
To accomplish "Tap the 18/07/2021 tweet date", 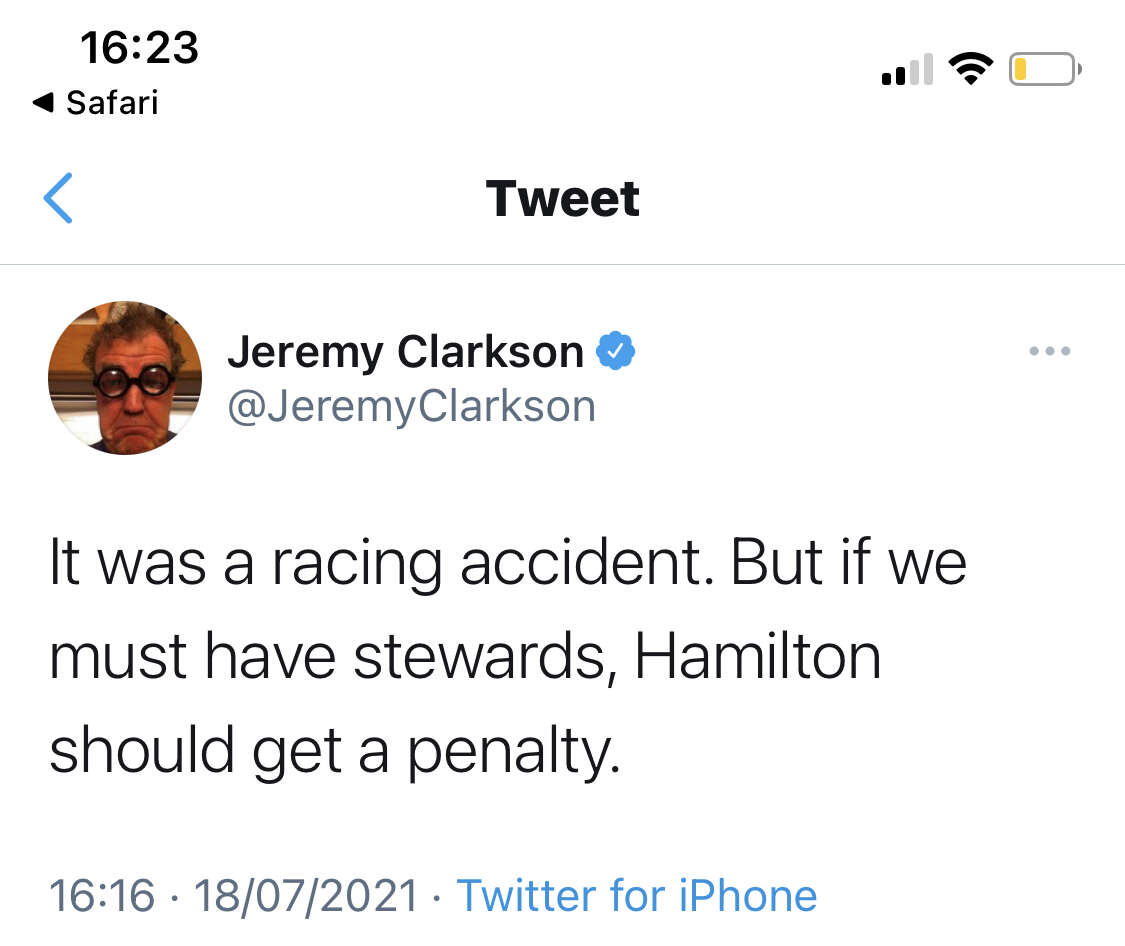I will (306, 896).
